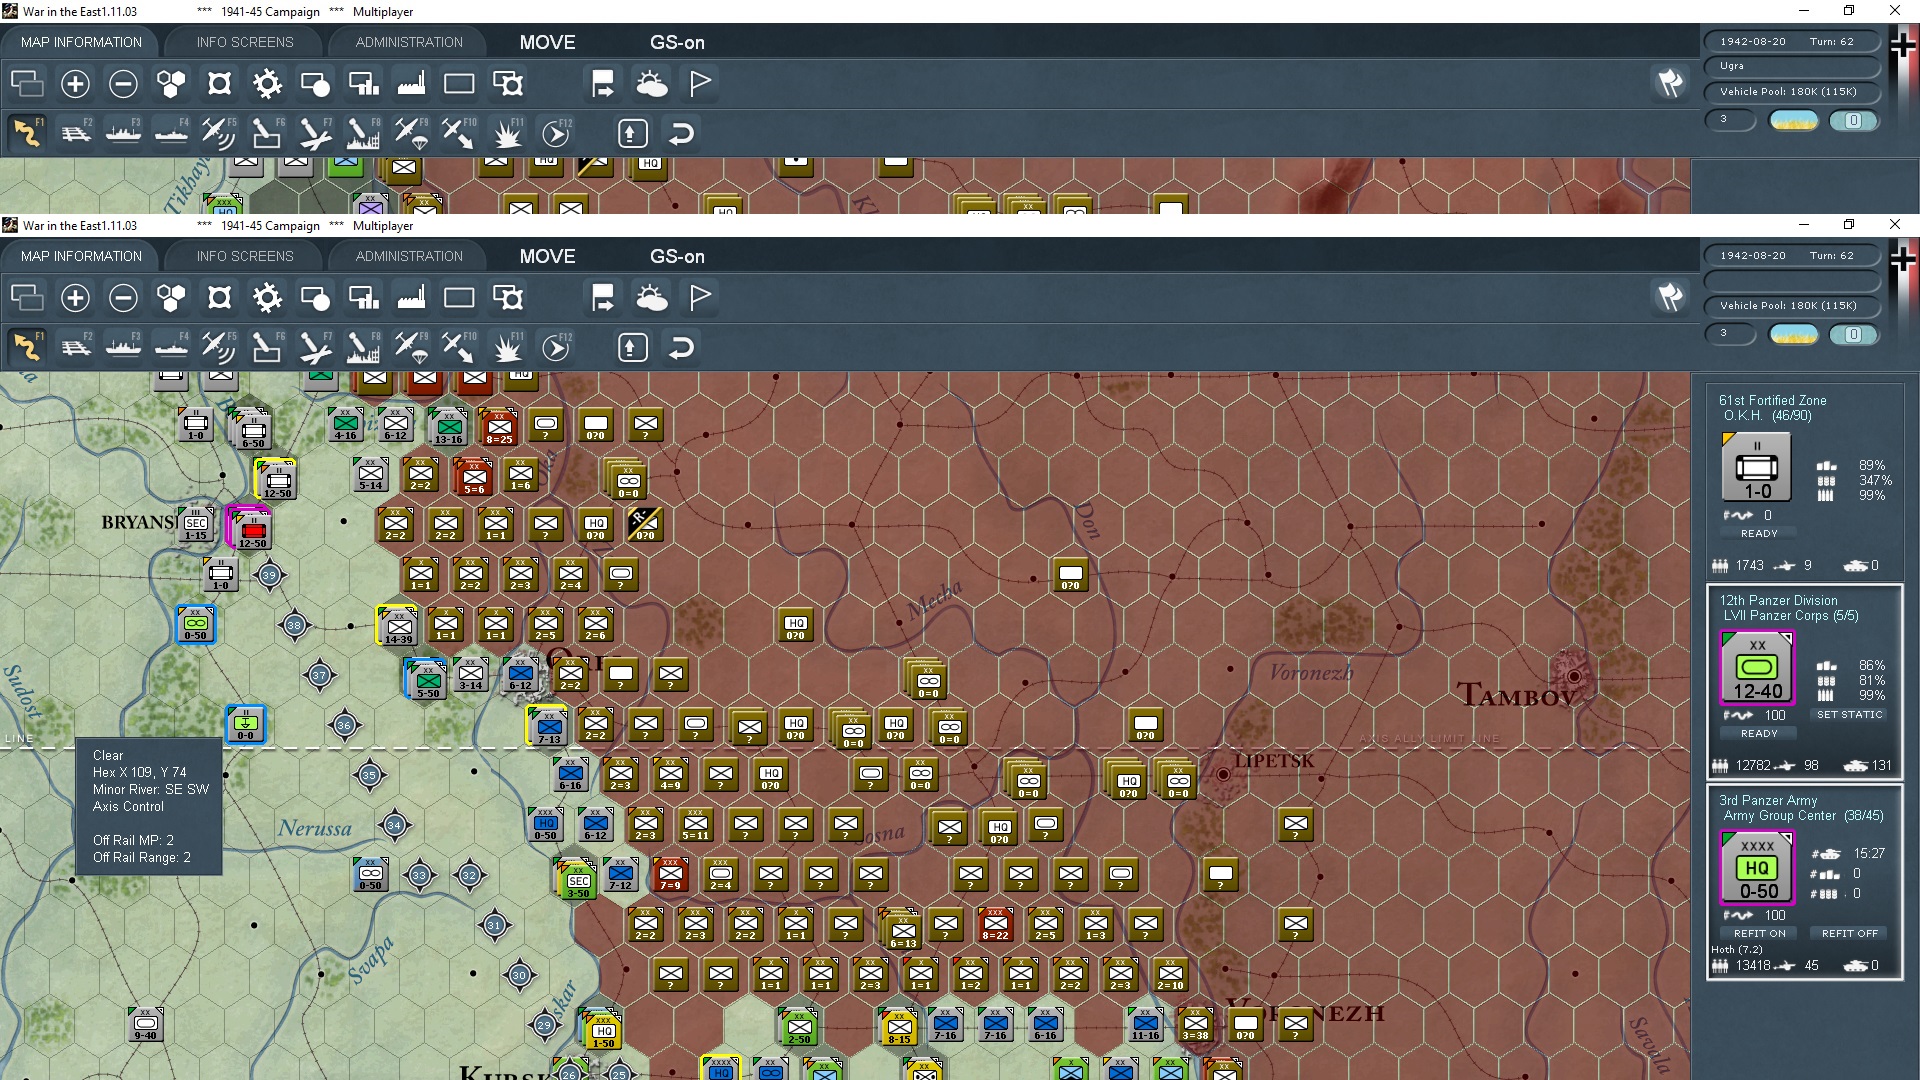Select F1 move mode in lower window
The image size is (1920, 1080).
27,348
